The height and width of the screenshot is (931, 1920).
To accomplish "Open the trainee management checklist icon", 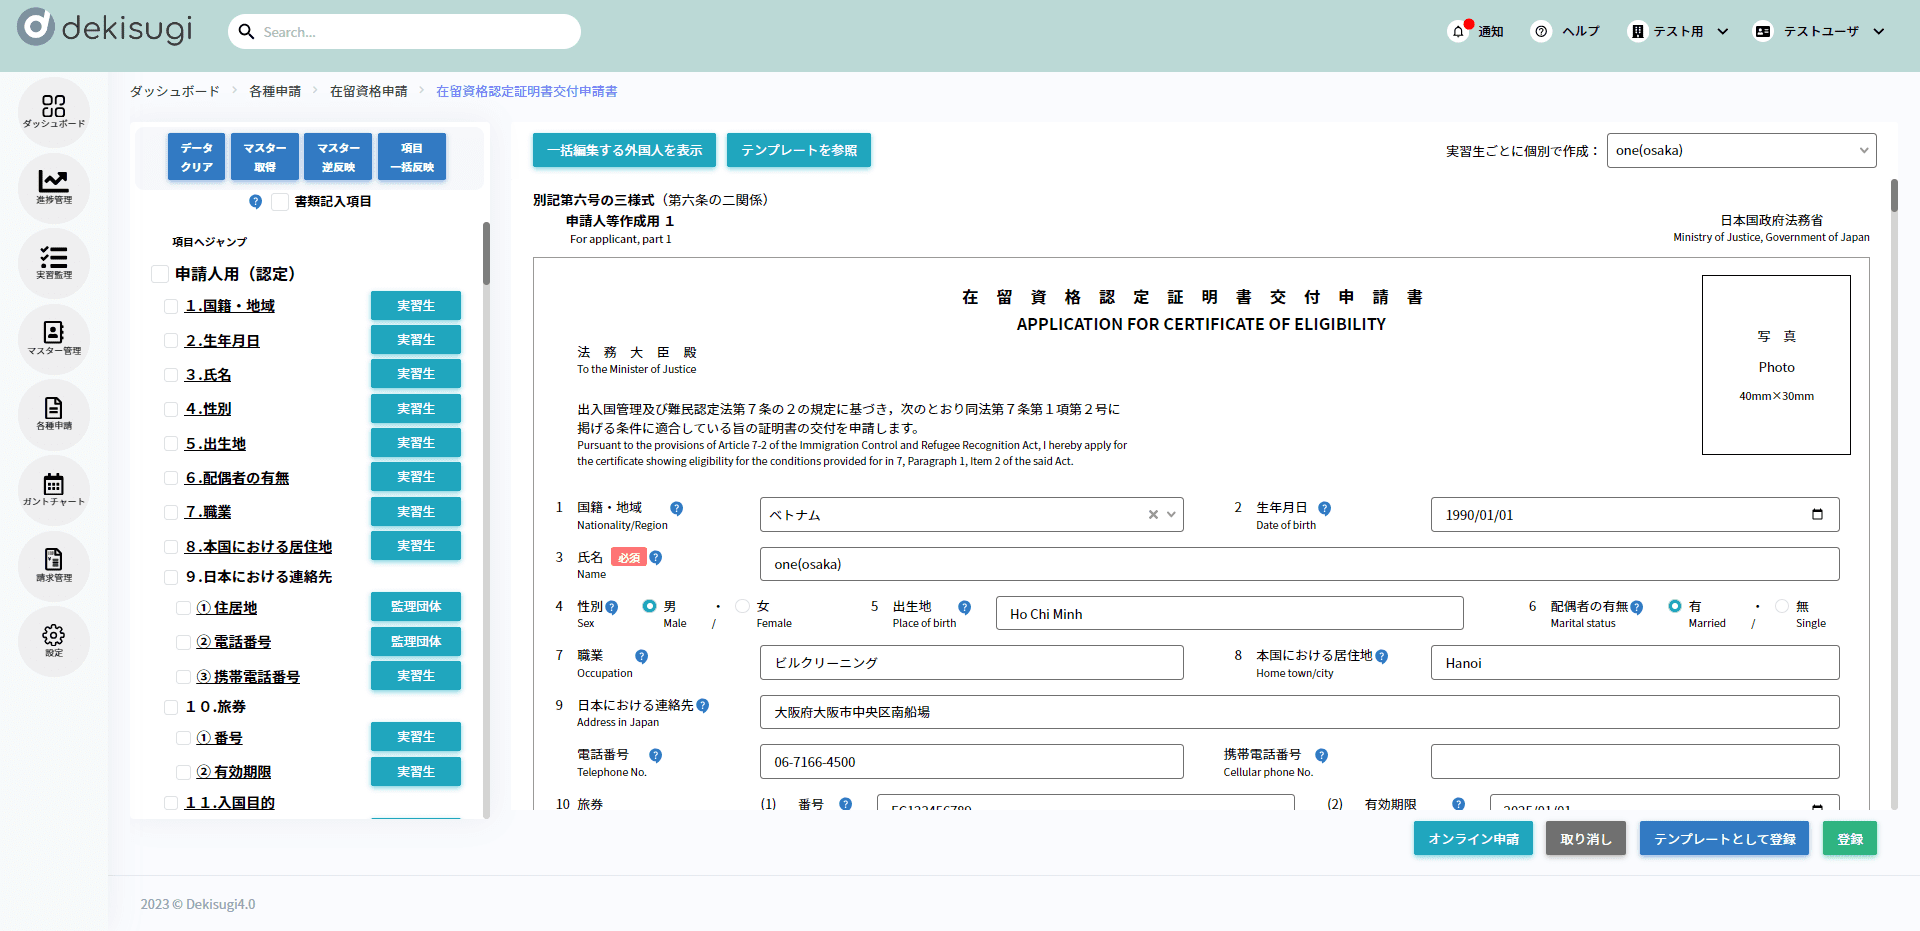I will (54, 262).
